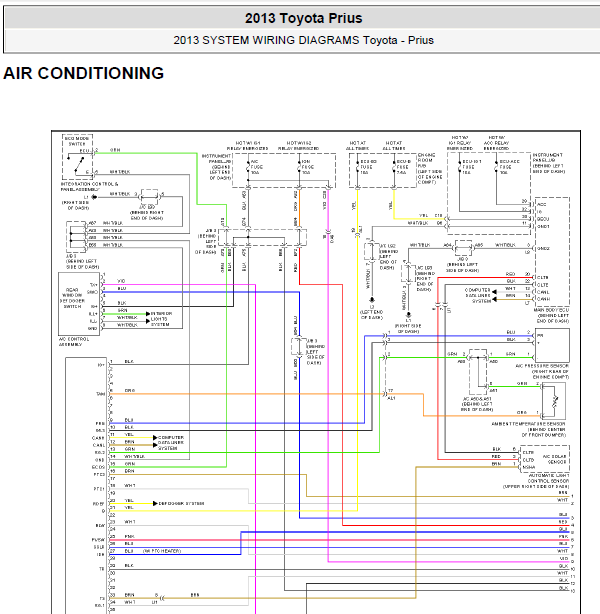Image resolution: width=600 pixels, height=614 pixels.
Task: Click the '2013 Toyota Prius' title
Action: [x=304, y=18]
